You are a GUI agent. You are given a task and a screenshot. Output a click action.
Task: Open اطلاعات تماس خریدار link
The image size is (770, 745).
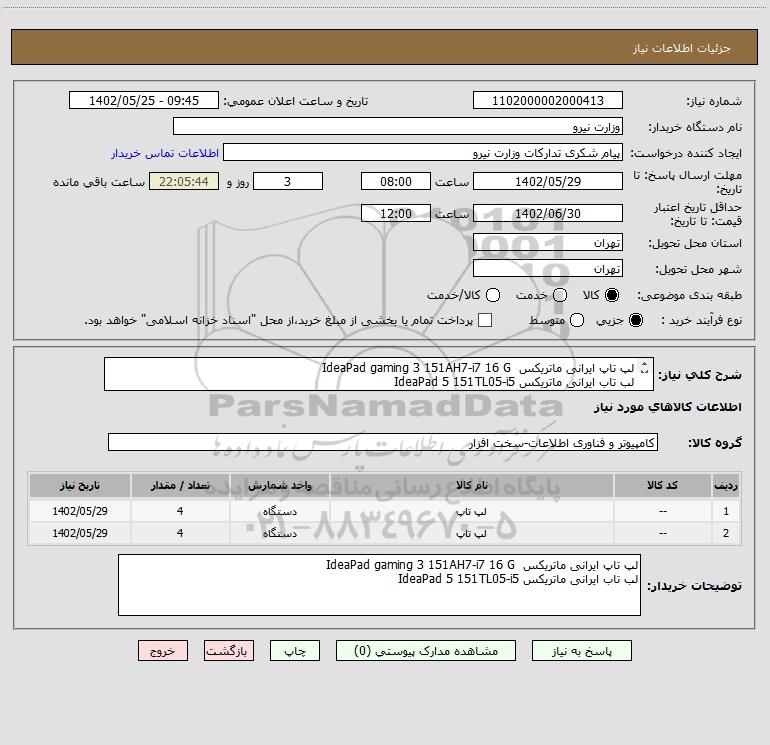pos(165,153)
